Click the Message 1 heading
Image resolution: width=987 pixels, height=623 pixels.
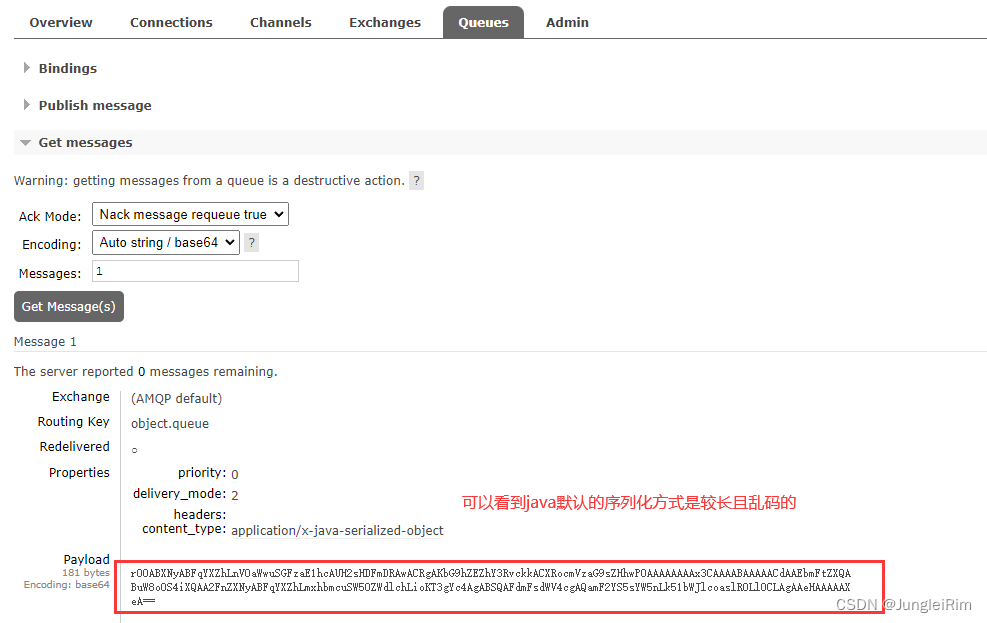45,341
